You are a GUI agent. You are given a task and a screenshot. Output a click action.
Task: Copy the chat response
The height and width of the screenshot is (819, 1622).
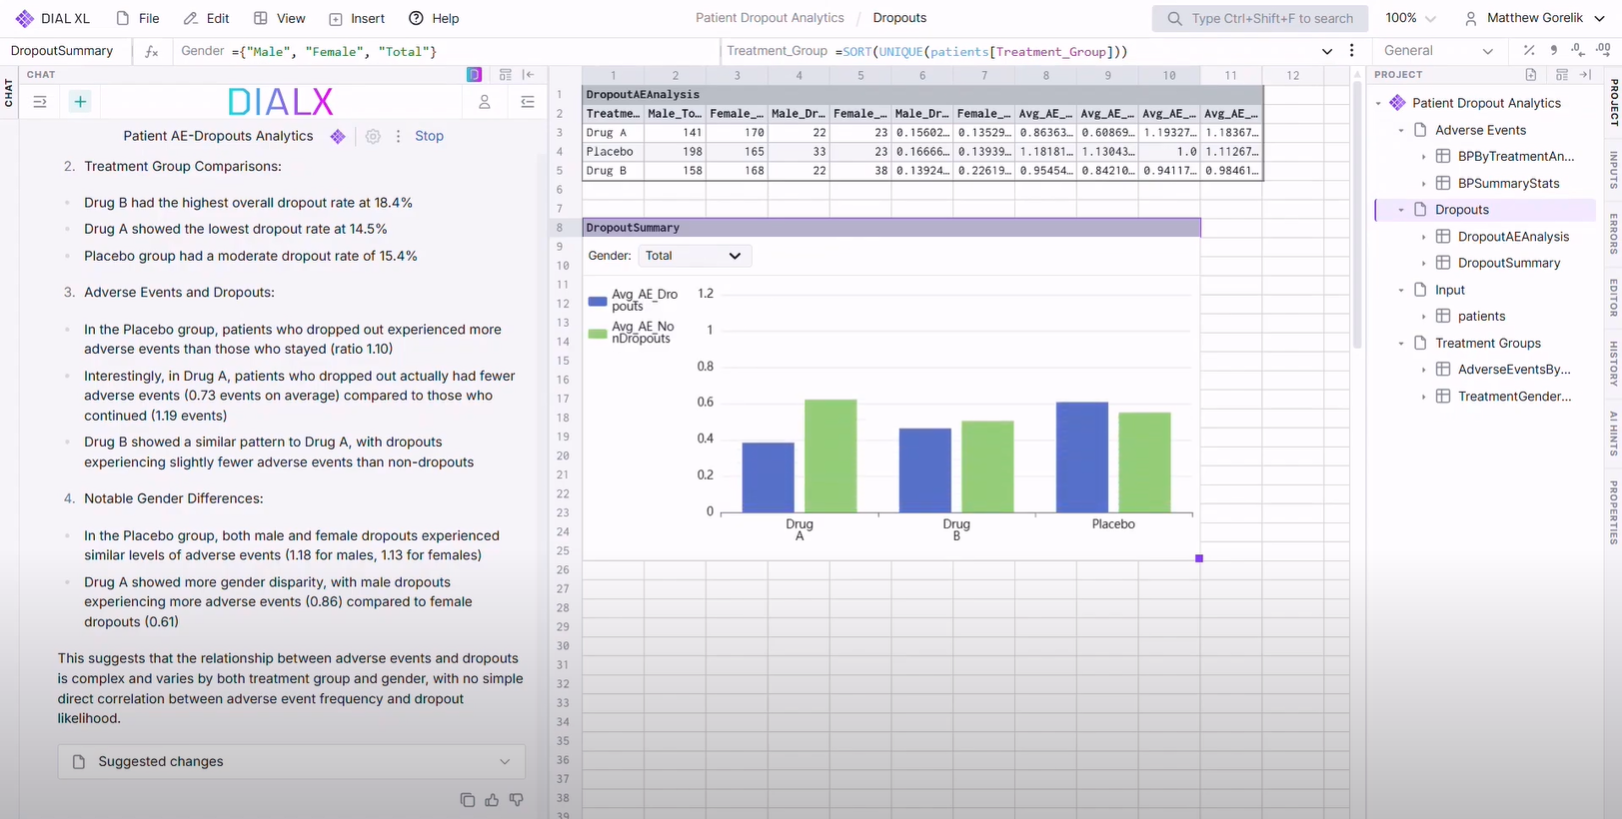(x=467, y=800)
